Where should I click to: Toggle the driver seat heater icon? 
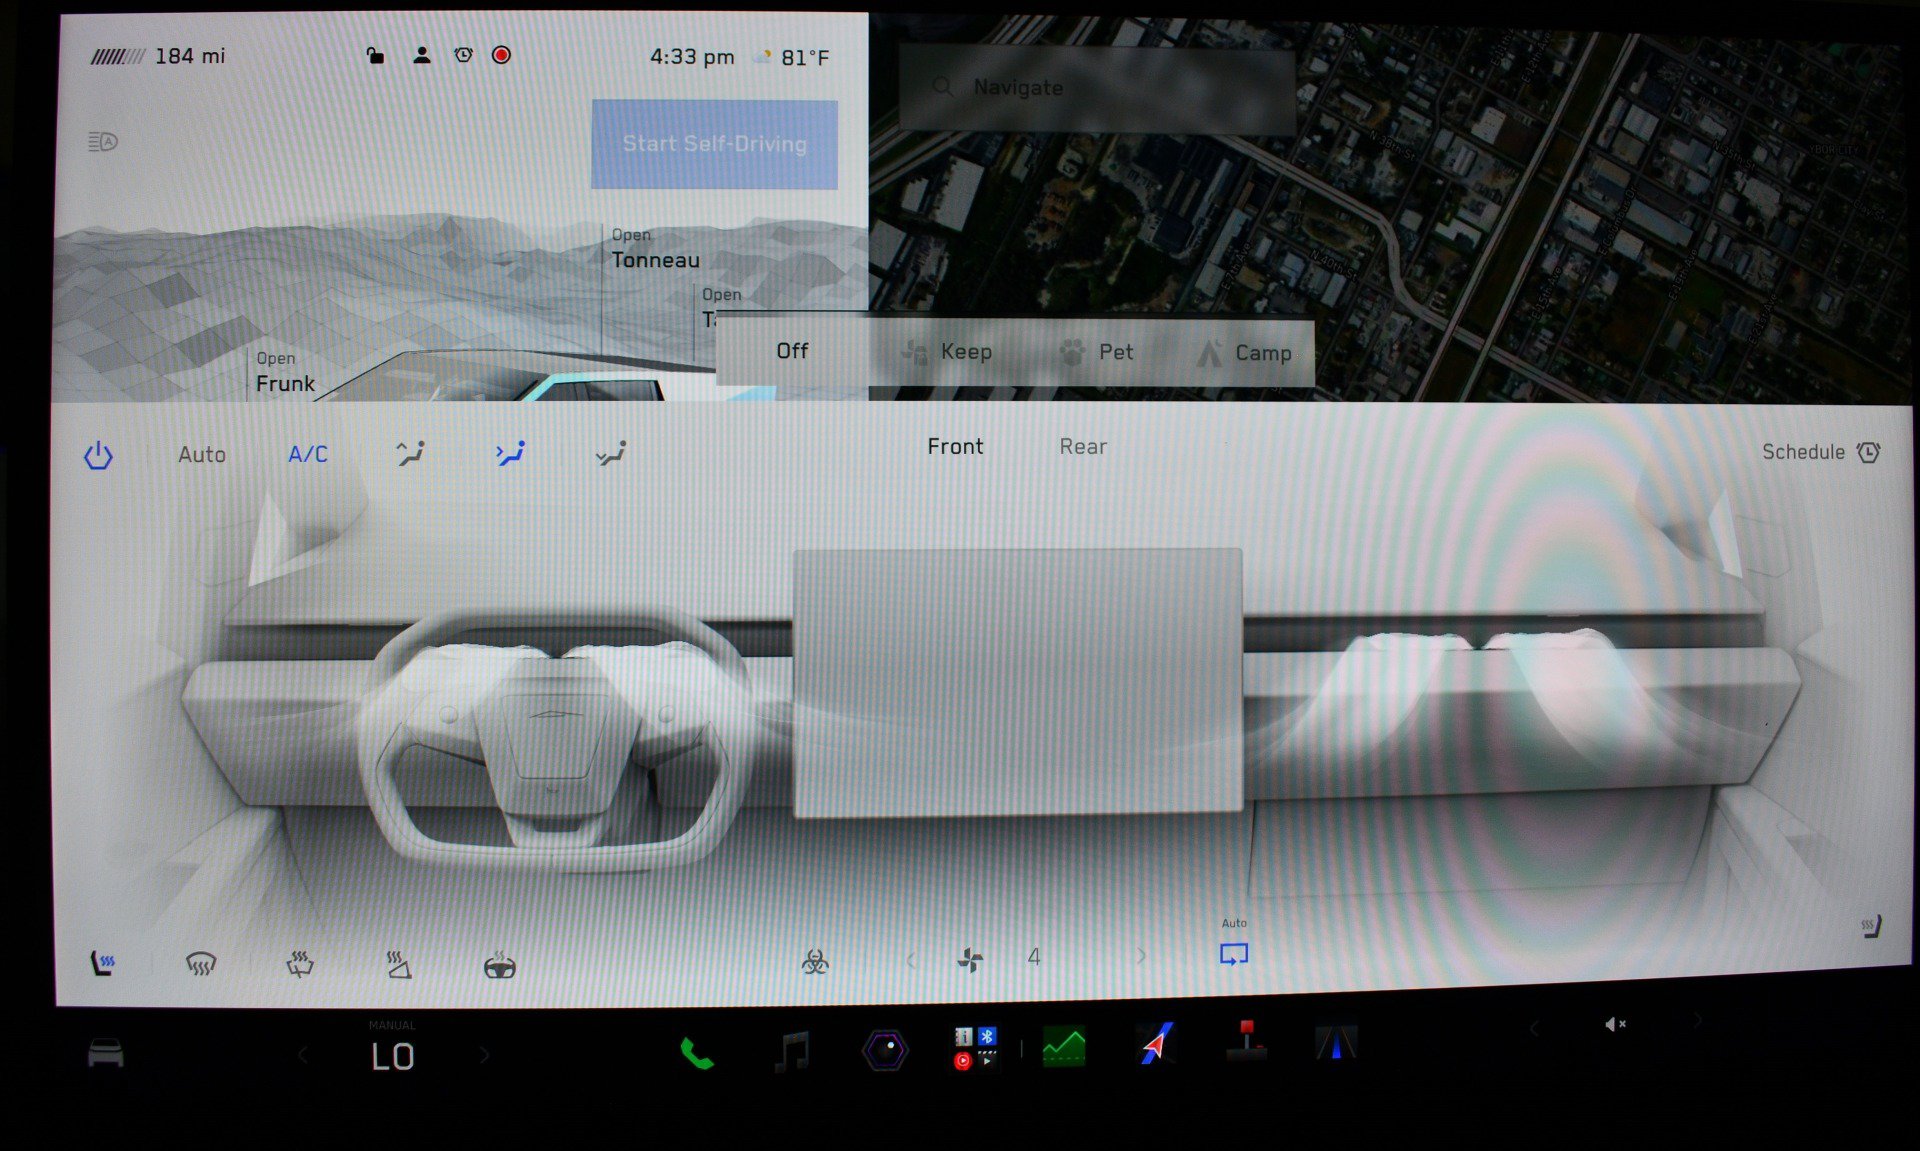tap(102, 963)
